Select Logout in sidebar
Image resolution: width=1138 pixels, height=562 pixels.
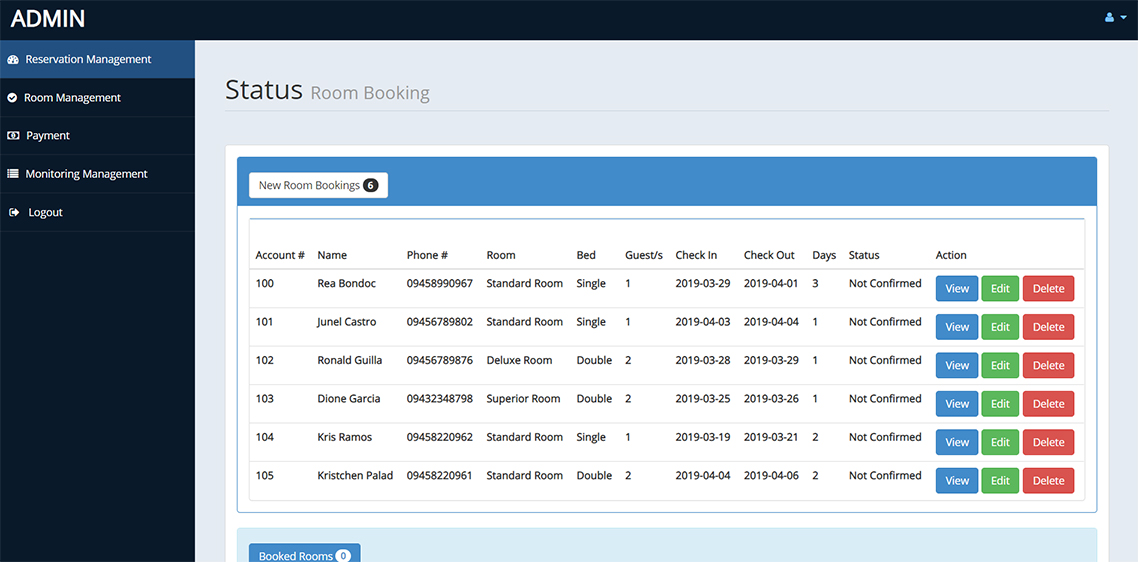point(97,213)
